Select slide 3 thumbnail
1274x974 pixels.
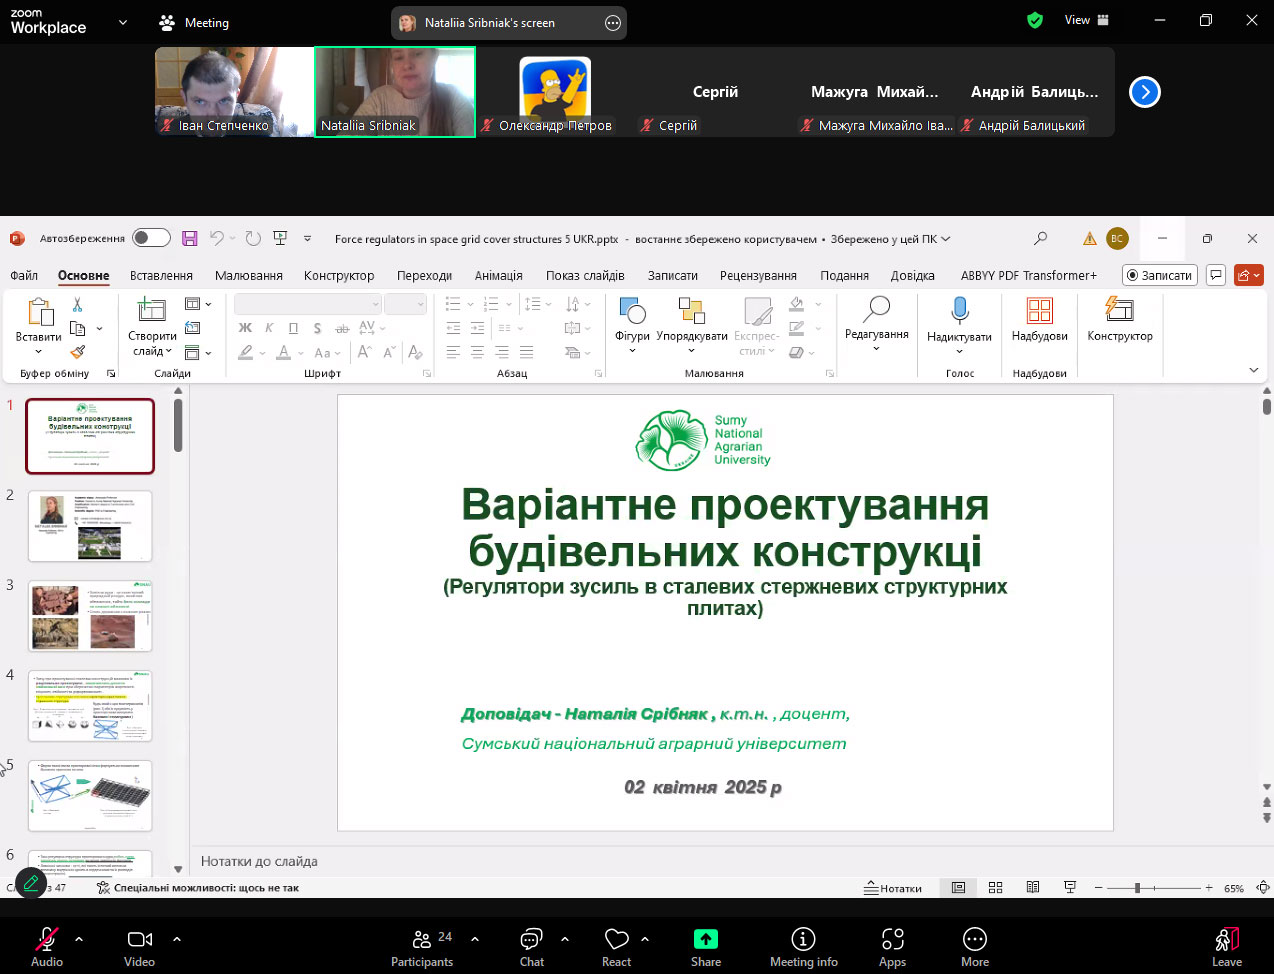coord(90,615)
